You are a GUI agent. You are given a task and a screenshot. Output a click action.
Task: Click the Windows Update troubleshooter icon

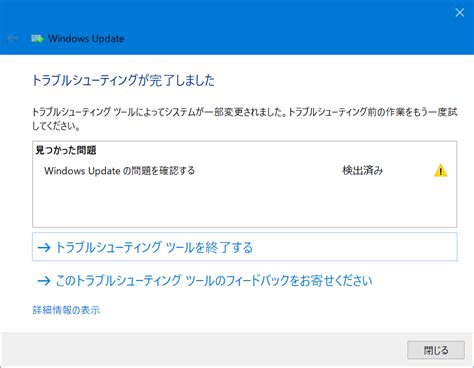(37, 38)
